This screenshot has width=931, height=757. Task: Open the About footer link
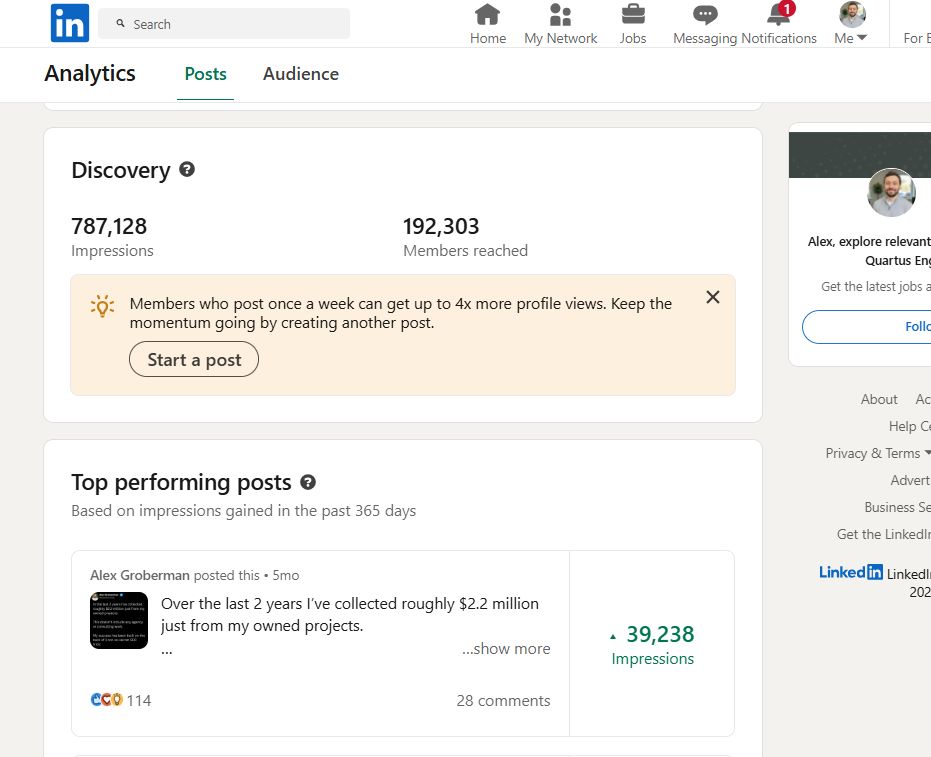tap(879, 399)
